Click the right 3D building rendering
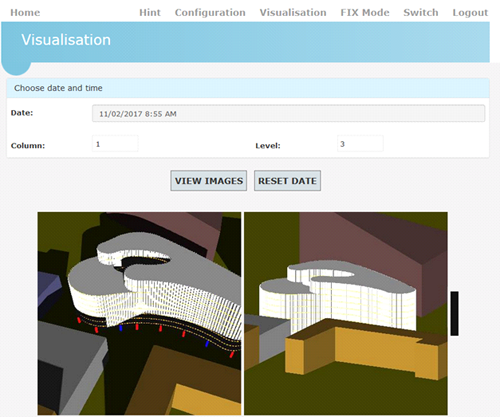The width and height of the screenshot is (500, 417). point(346,313)
